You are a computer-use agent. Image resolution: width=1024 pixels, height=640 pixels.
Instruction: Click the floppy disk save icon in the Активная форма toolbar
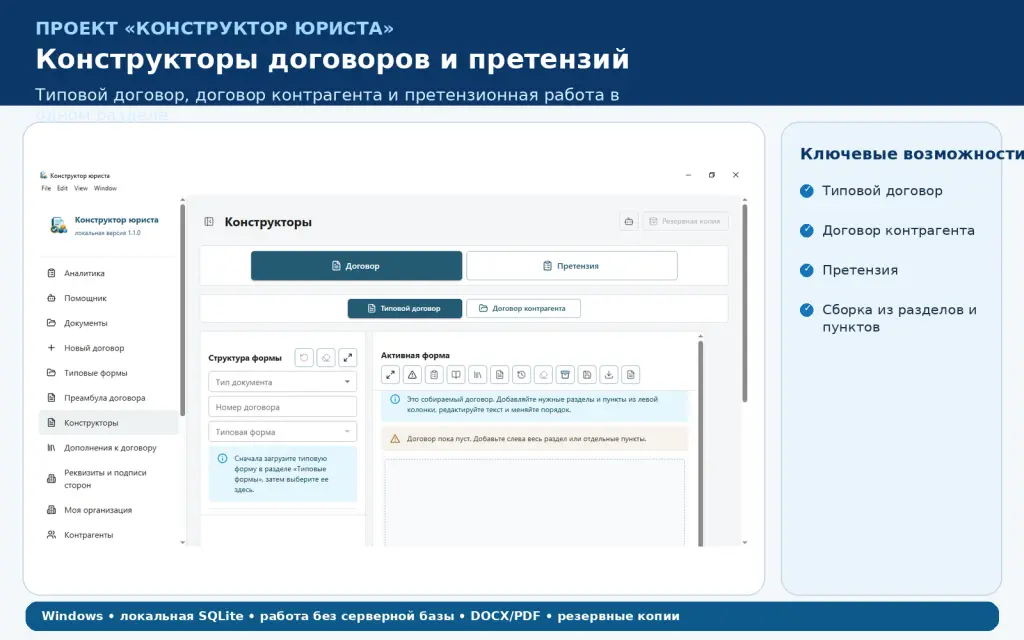click(587, 375)
